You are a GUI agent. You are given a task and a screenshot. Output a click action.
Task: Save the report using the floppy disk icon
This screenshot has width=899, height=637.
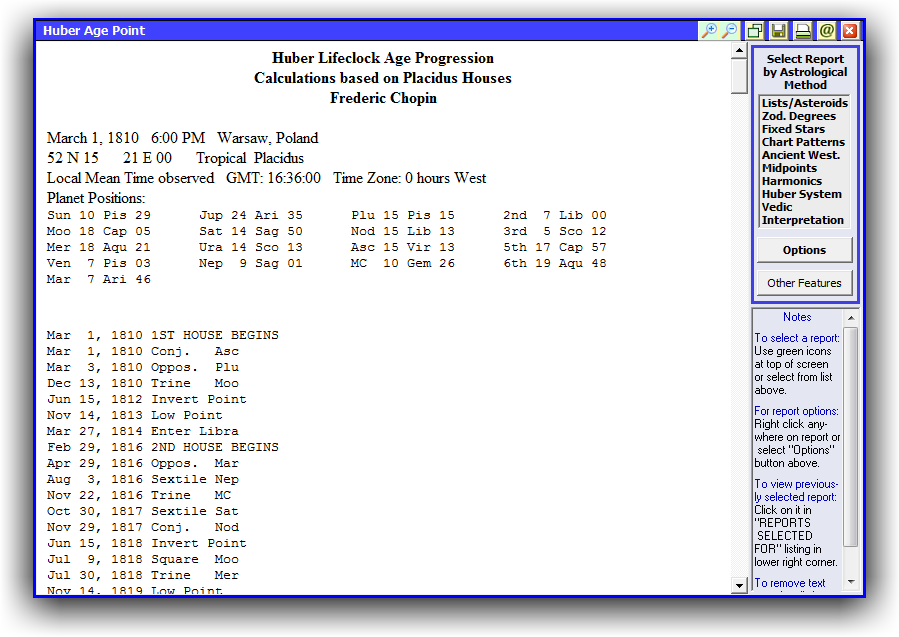point(779,31)
